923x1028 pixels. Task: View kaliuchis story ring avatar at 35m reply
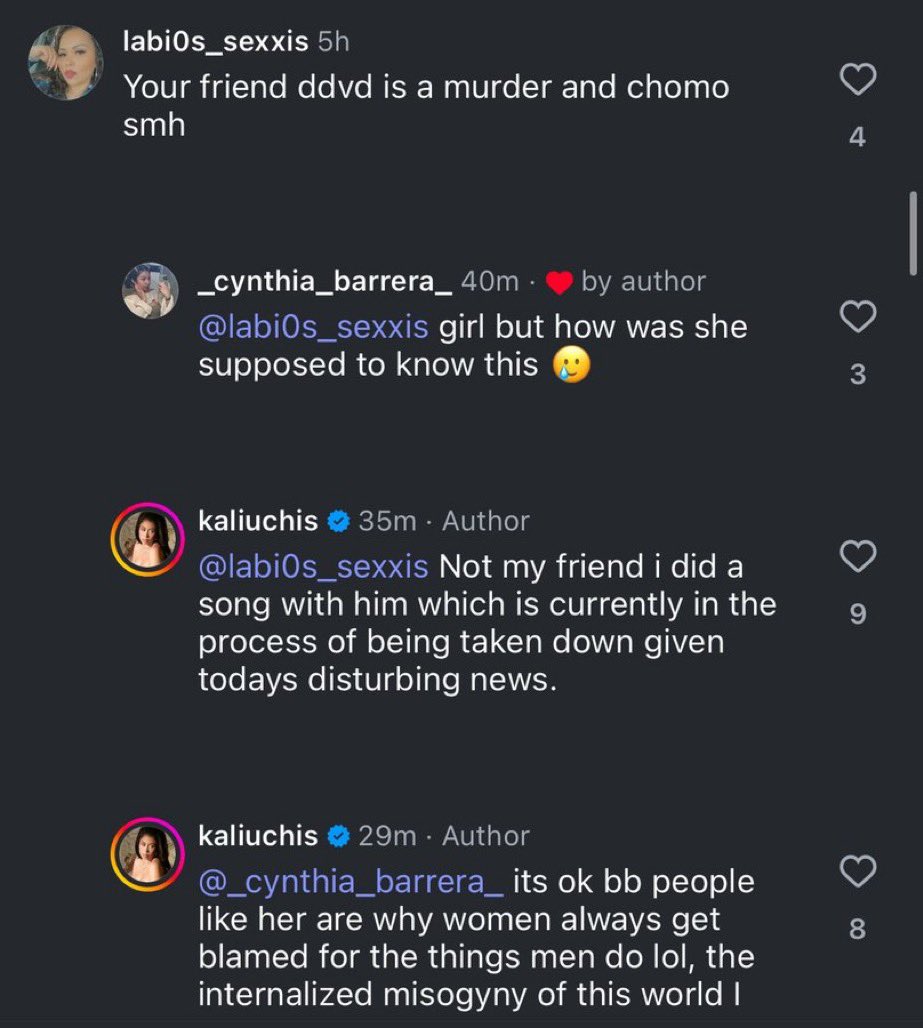[x=147, y=540]
